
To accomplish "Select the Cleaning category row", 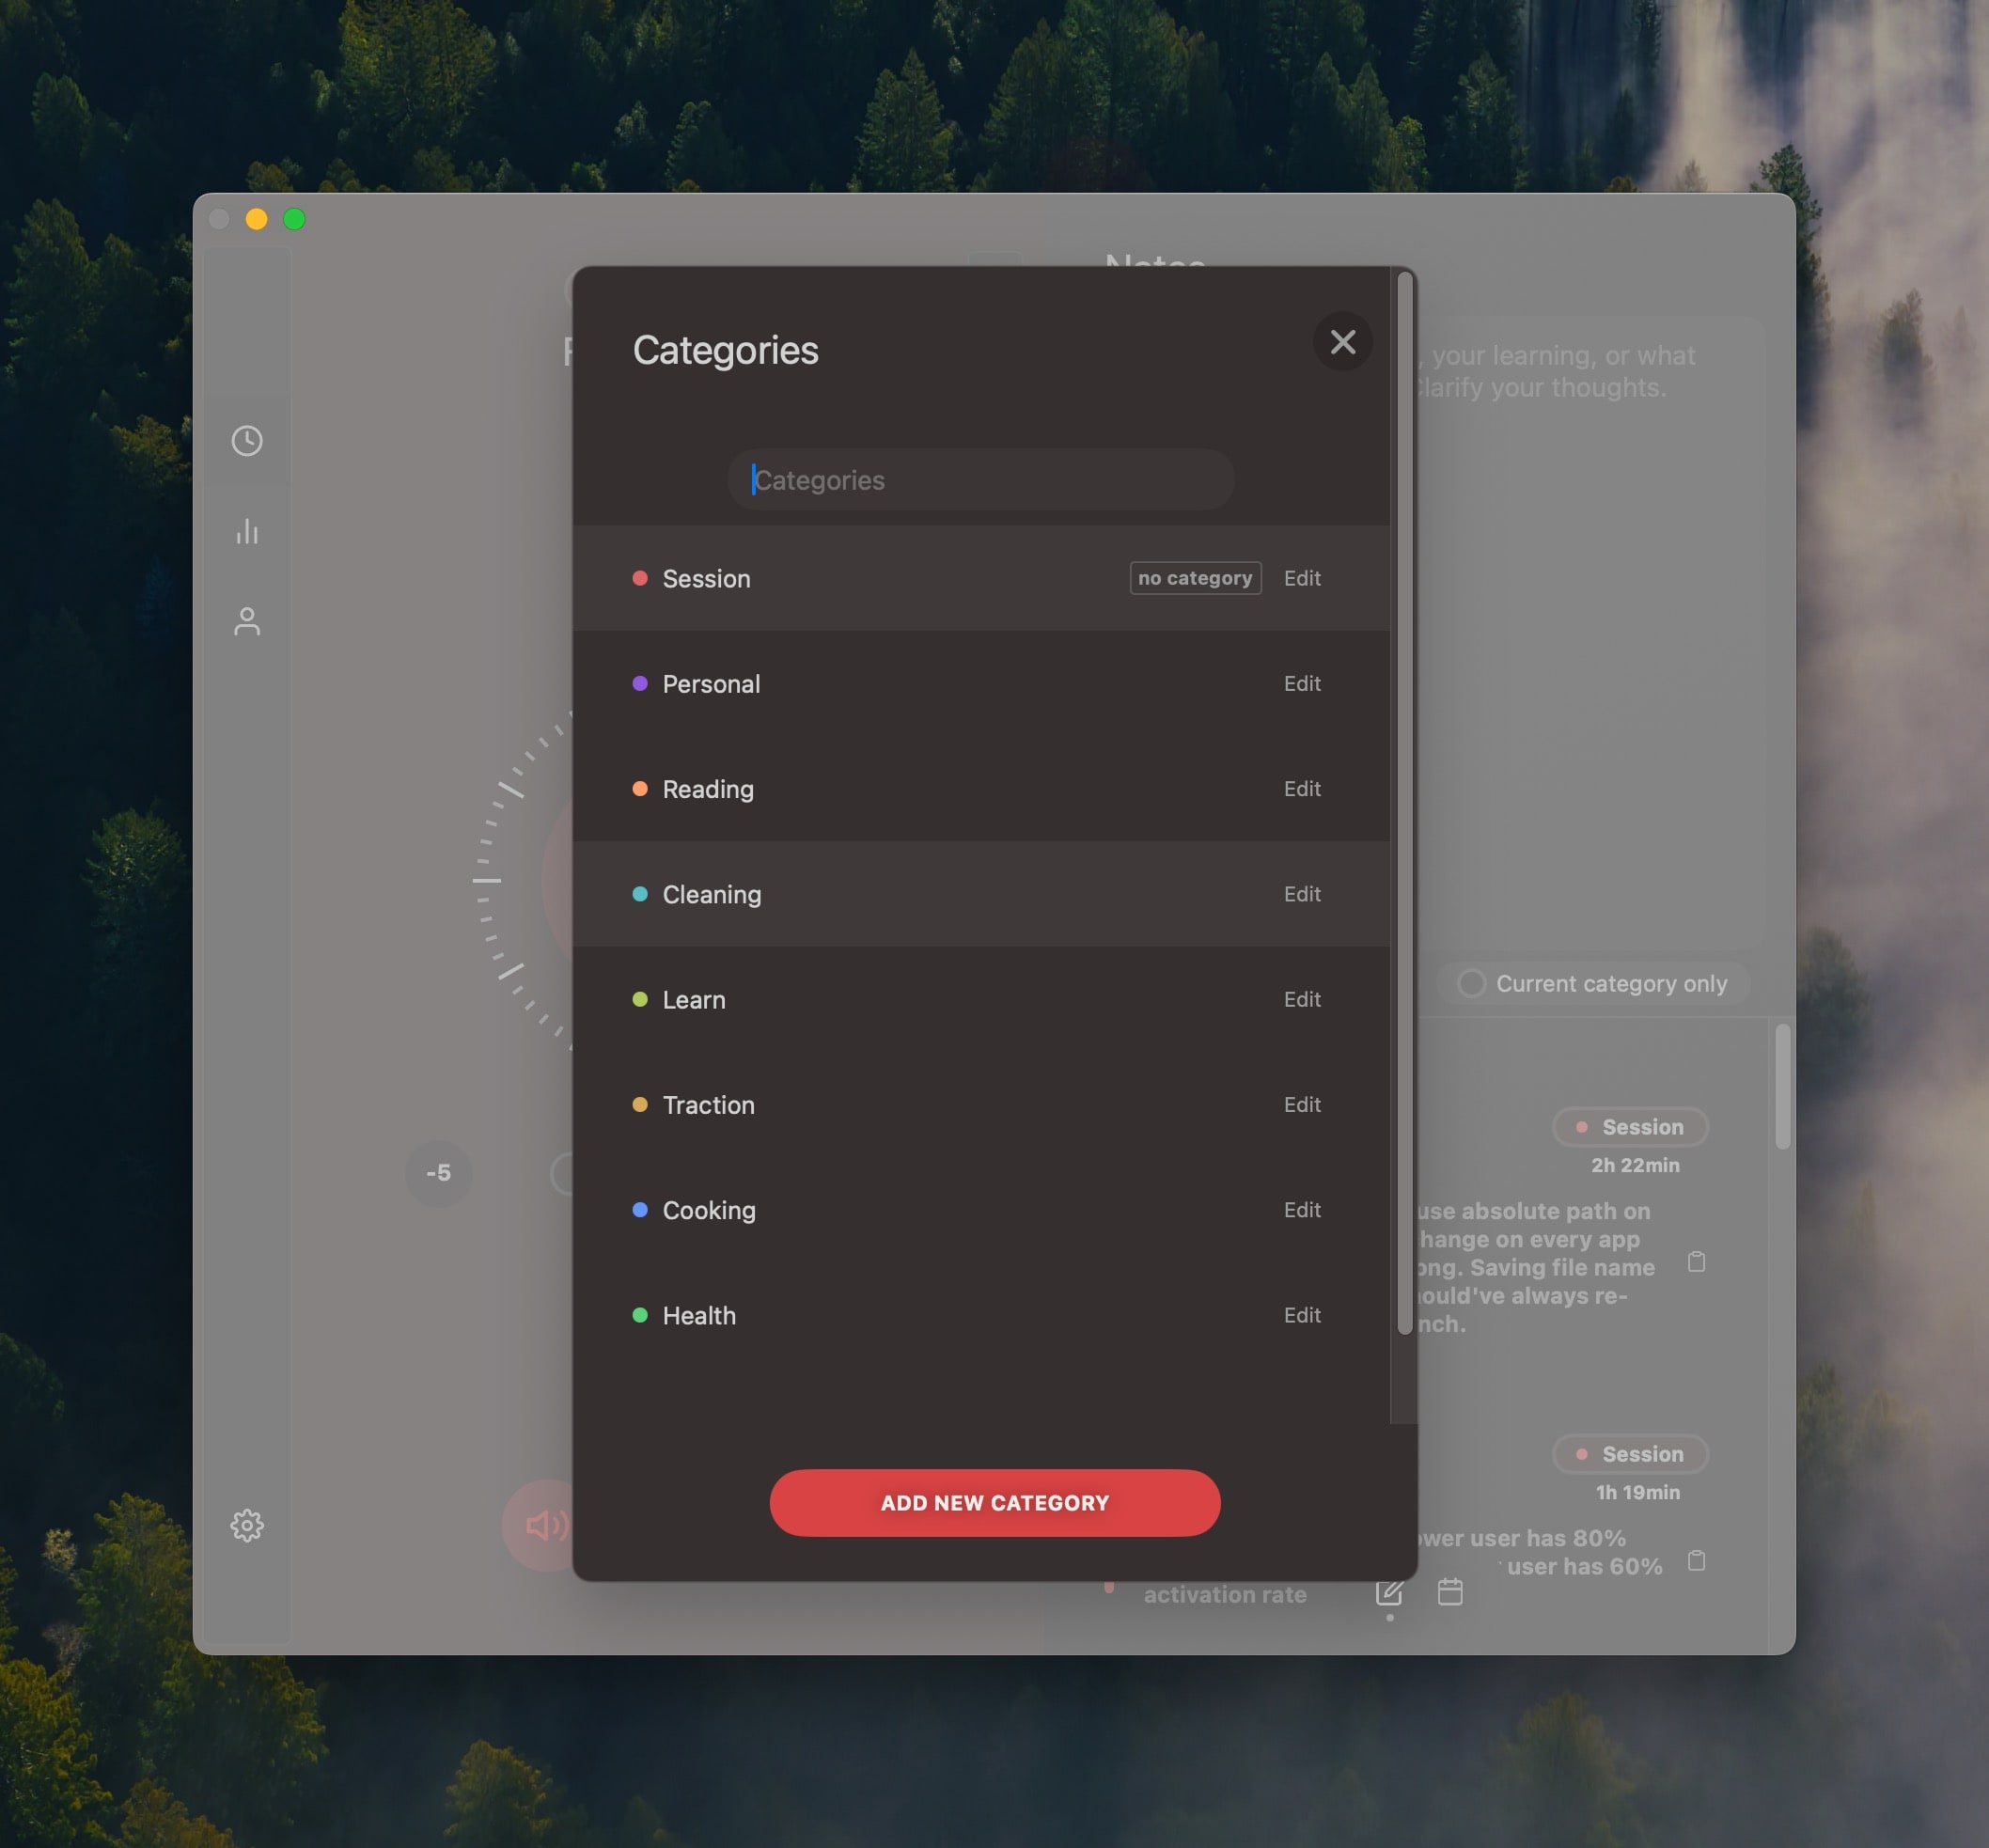I will tap(711, 894).
